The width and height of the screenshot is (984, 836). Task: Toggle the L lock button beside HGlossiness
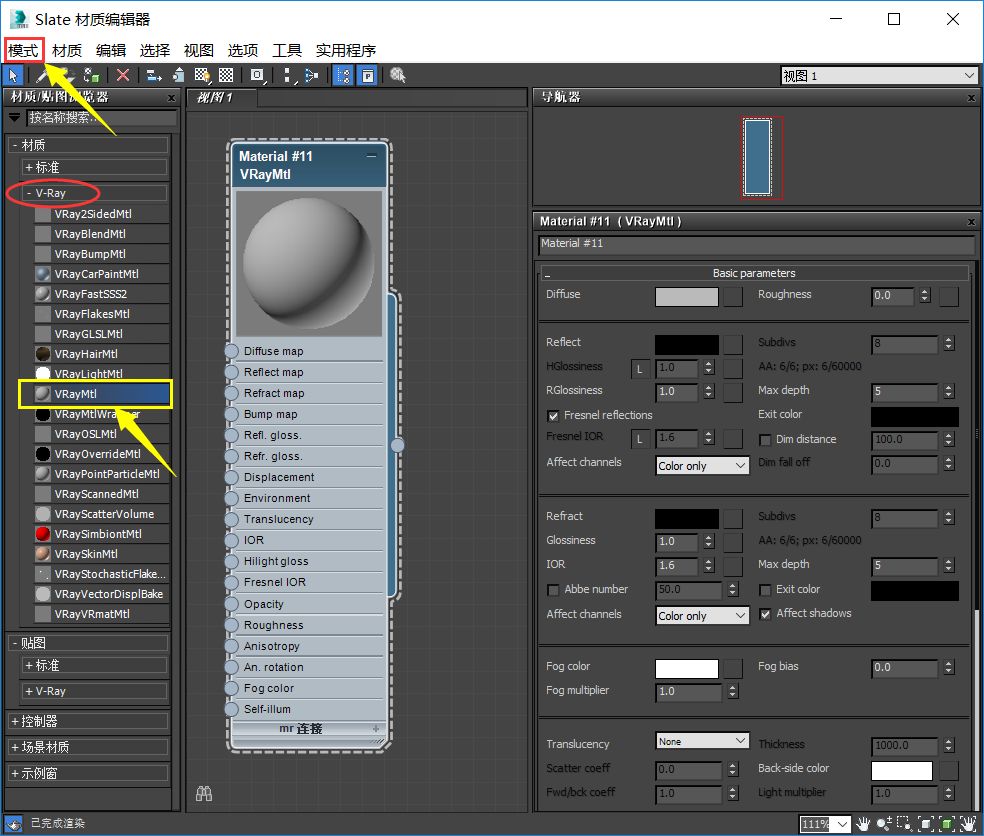(639, 369)
